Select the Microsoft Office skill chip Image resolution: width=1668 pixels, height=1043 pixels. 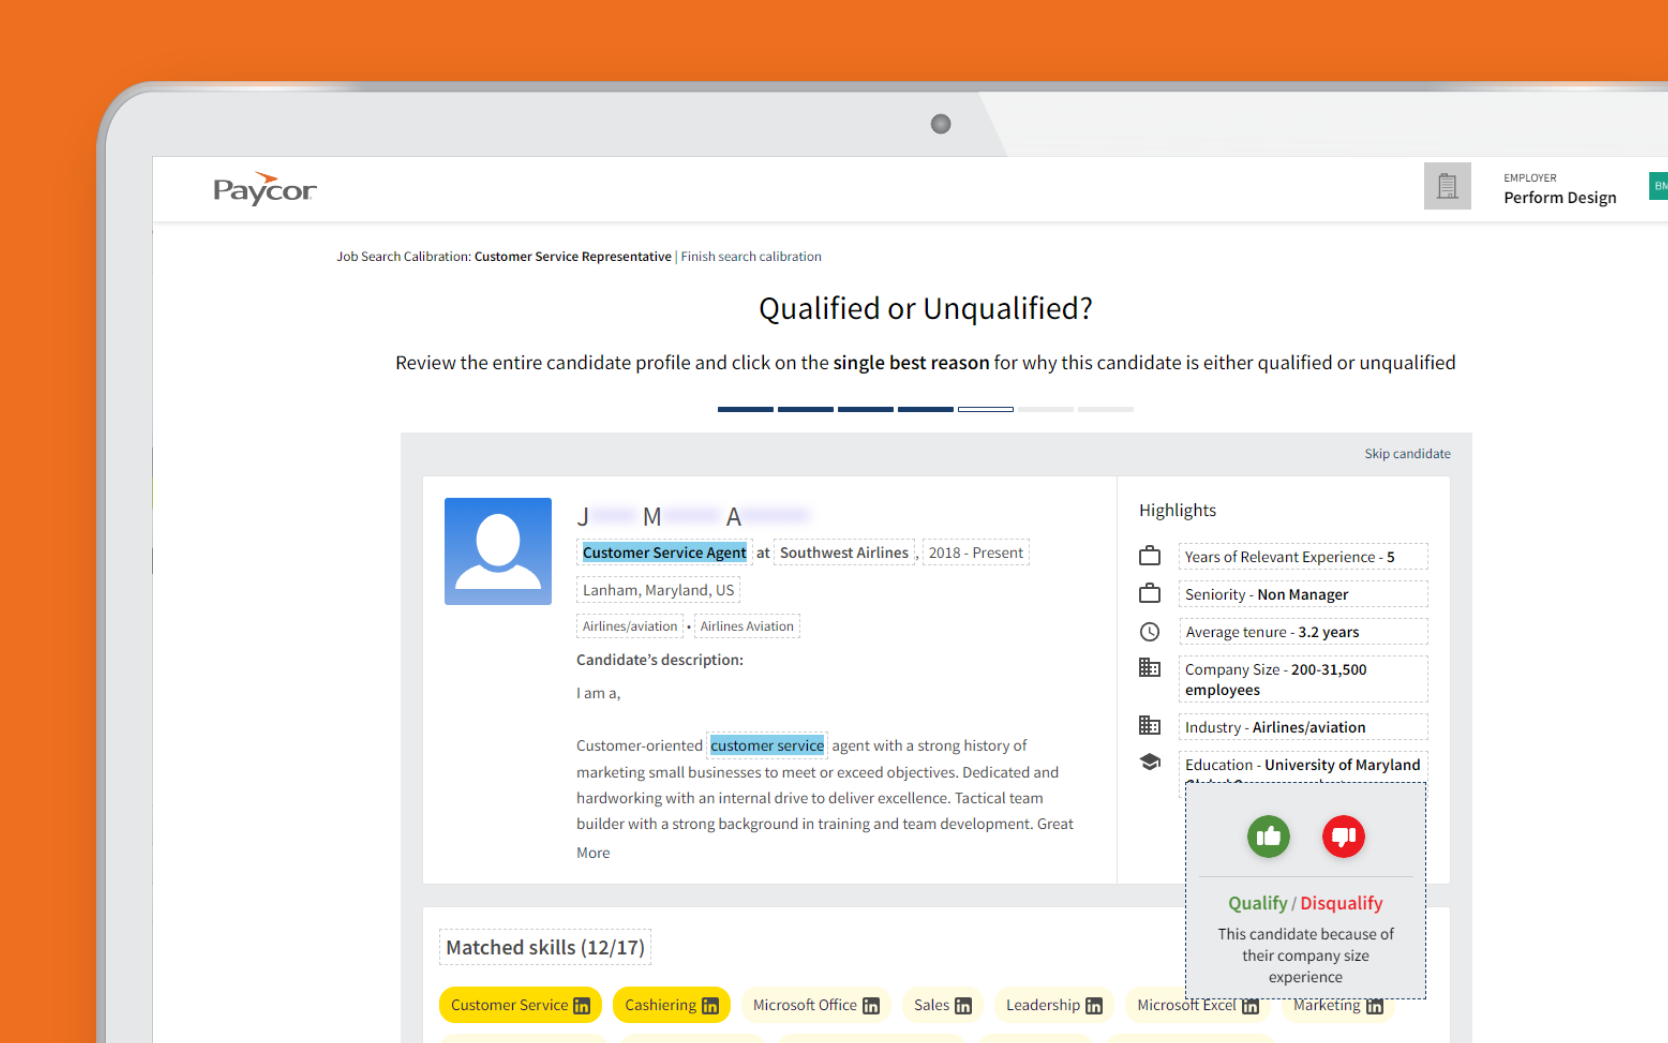point(816,1005)
